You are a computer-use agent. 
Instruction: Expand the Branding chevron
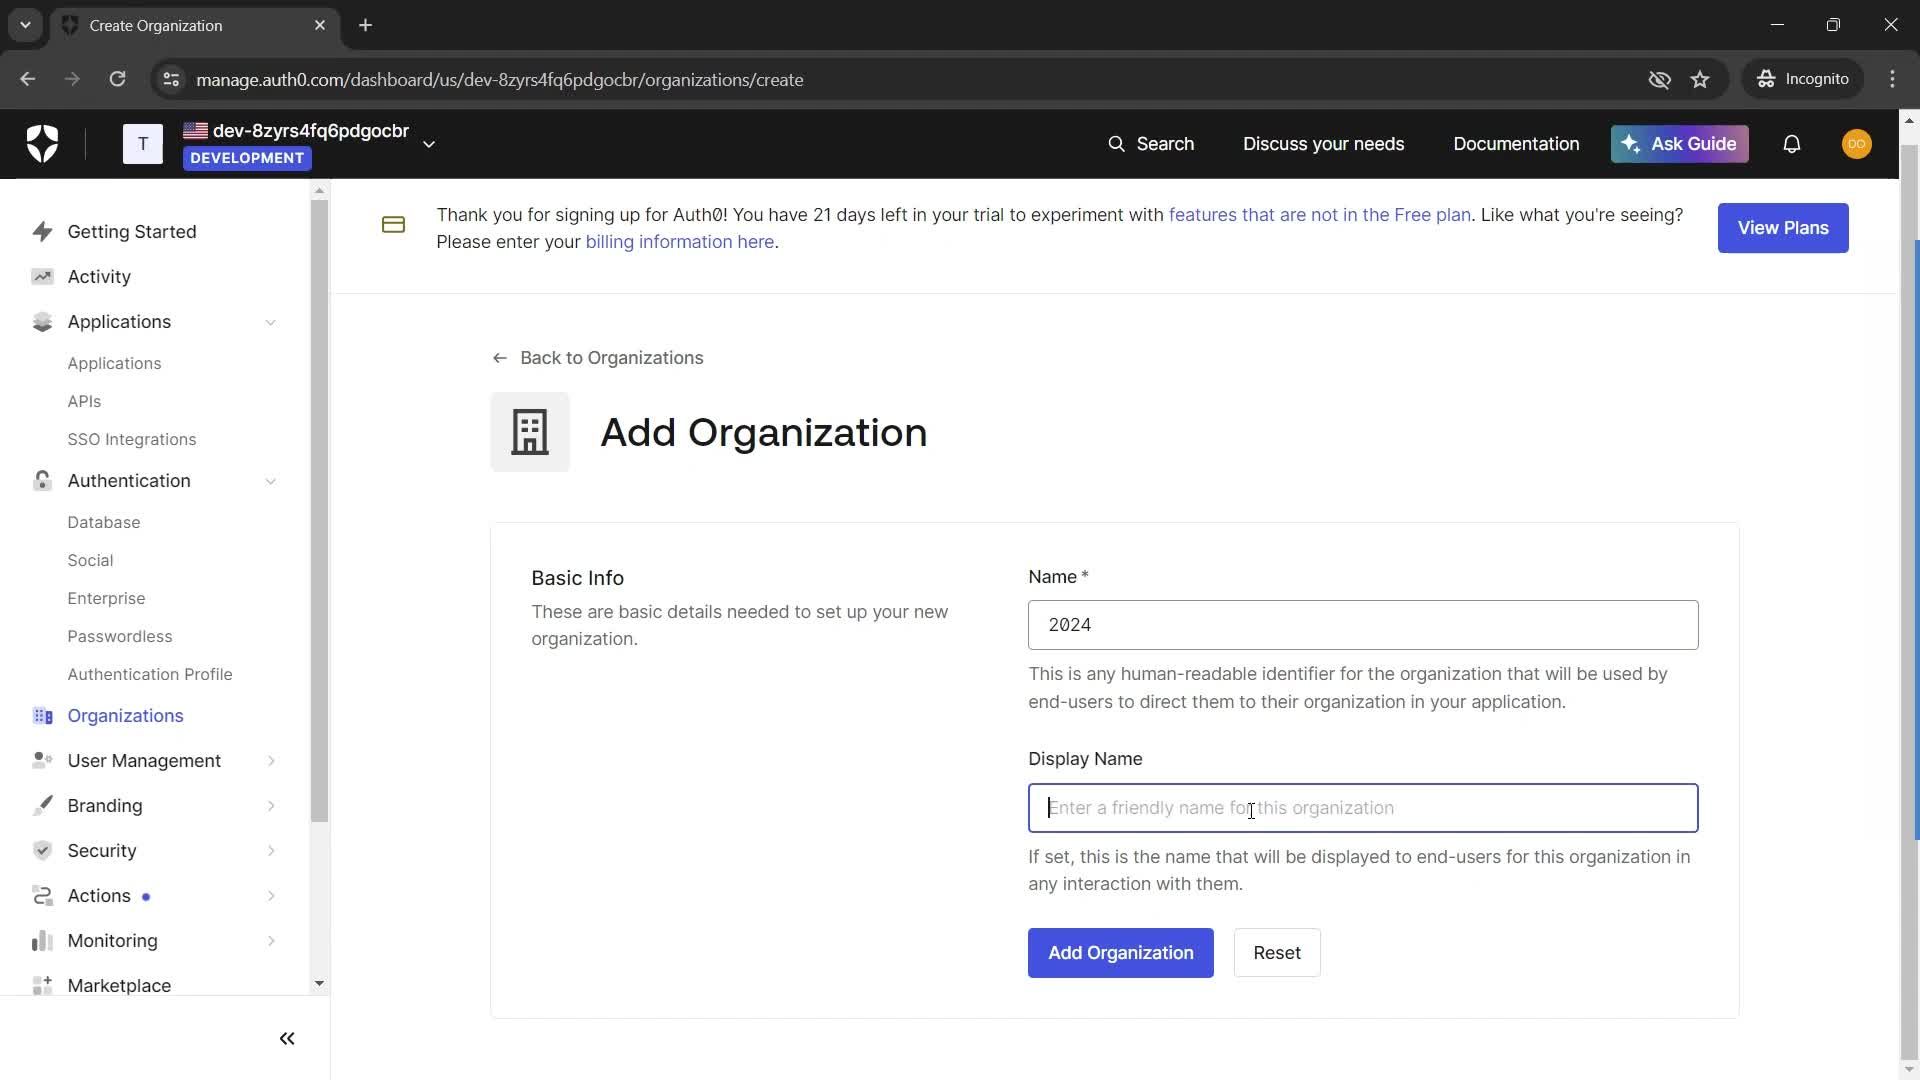(x=271, y=806)
